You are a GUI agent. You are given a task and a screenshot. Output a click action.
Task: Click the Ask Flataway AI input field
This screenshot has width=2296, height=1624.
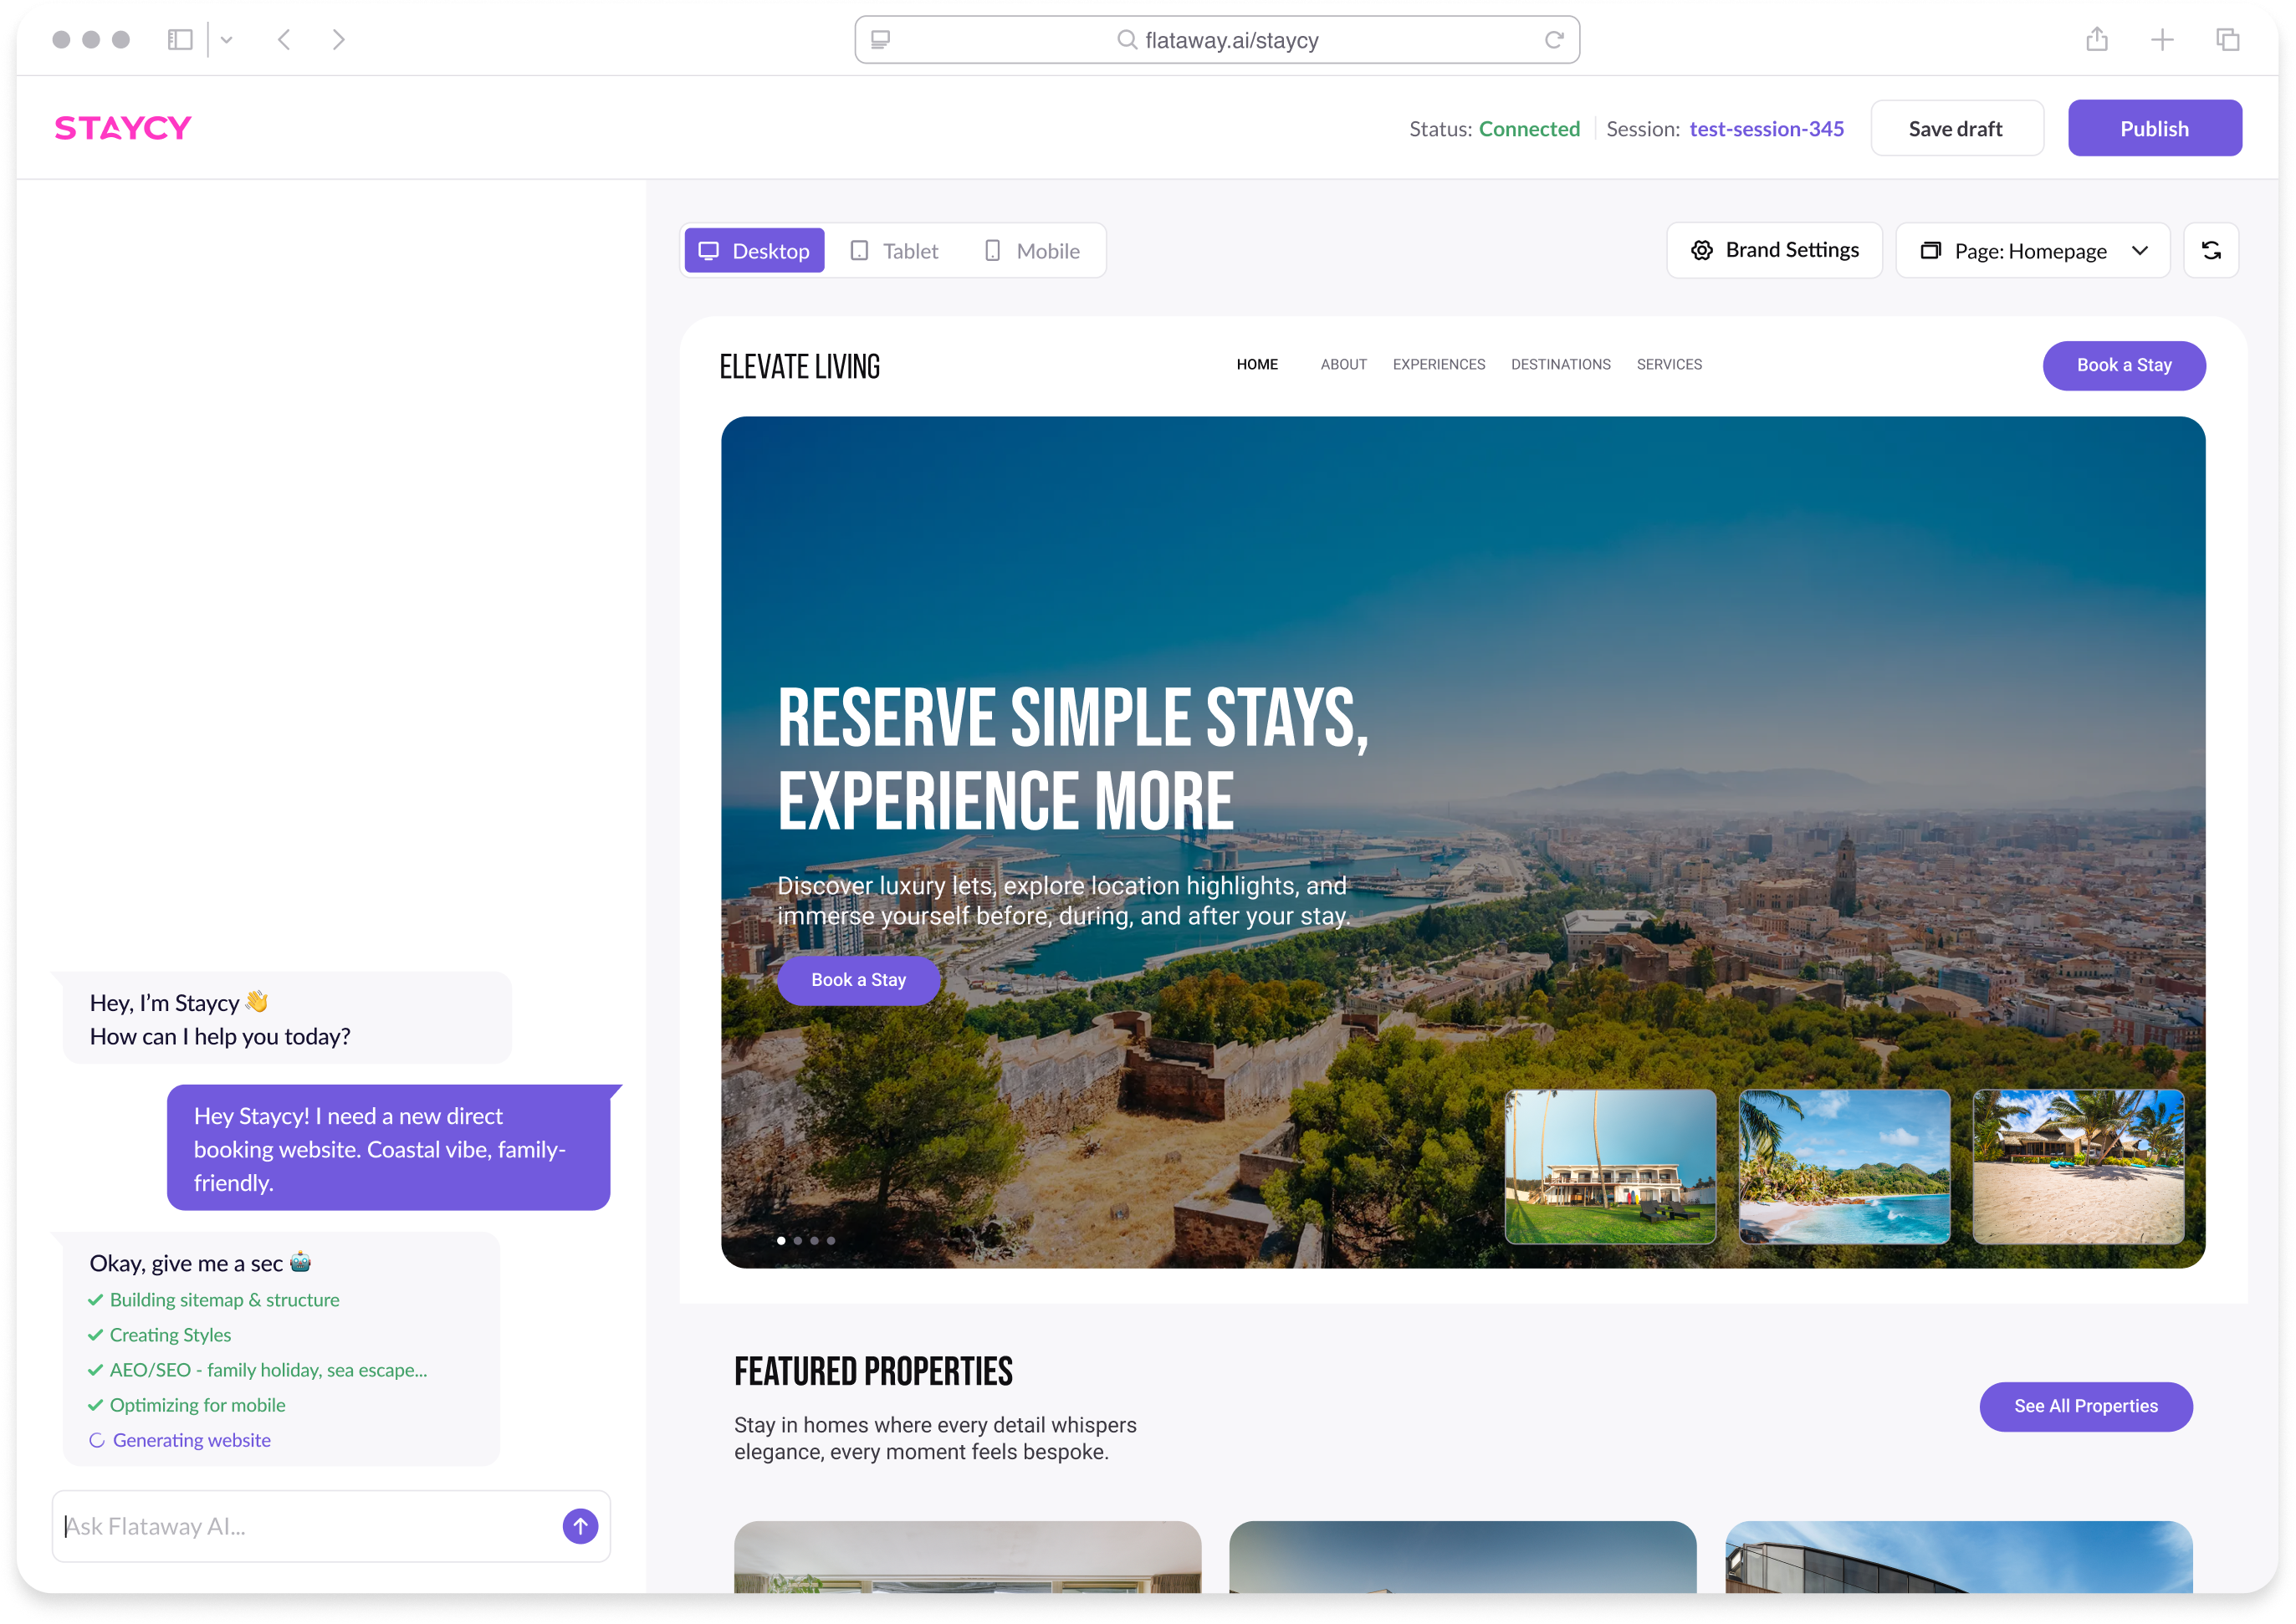[300, 1526]
